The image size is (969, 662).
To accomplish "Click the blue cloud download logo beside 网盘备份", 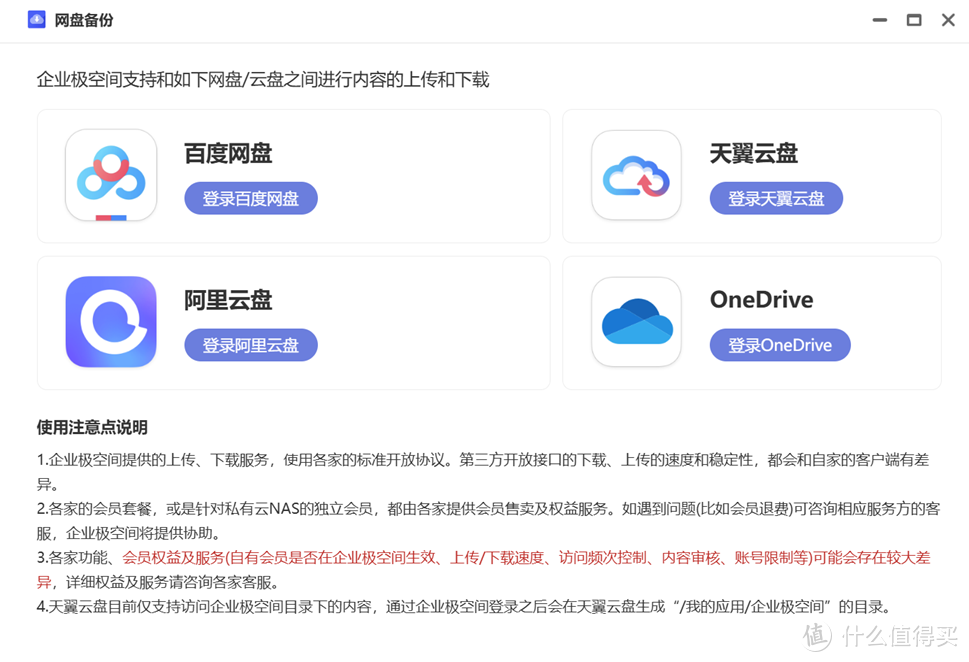I will pyautogui.click(x=36, y=19).
